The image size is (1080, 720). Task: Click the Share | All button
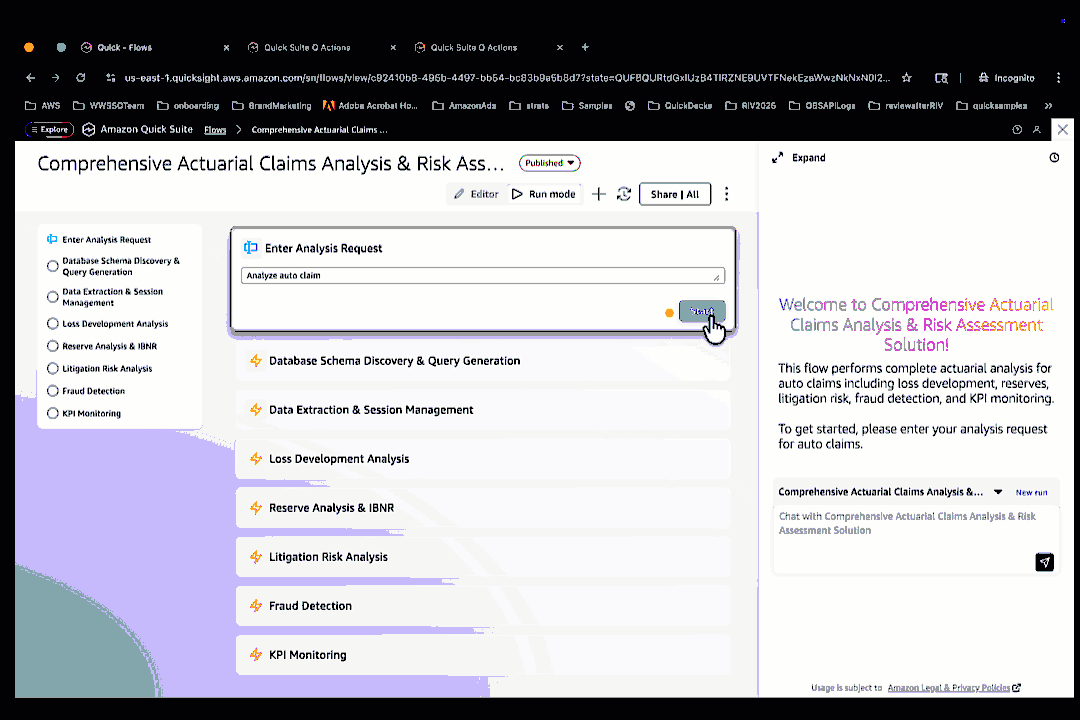tap(675, 194)
